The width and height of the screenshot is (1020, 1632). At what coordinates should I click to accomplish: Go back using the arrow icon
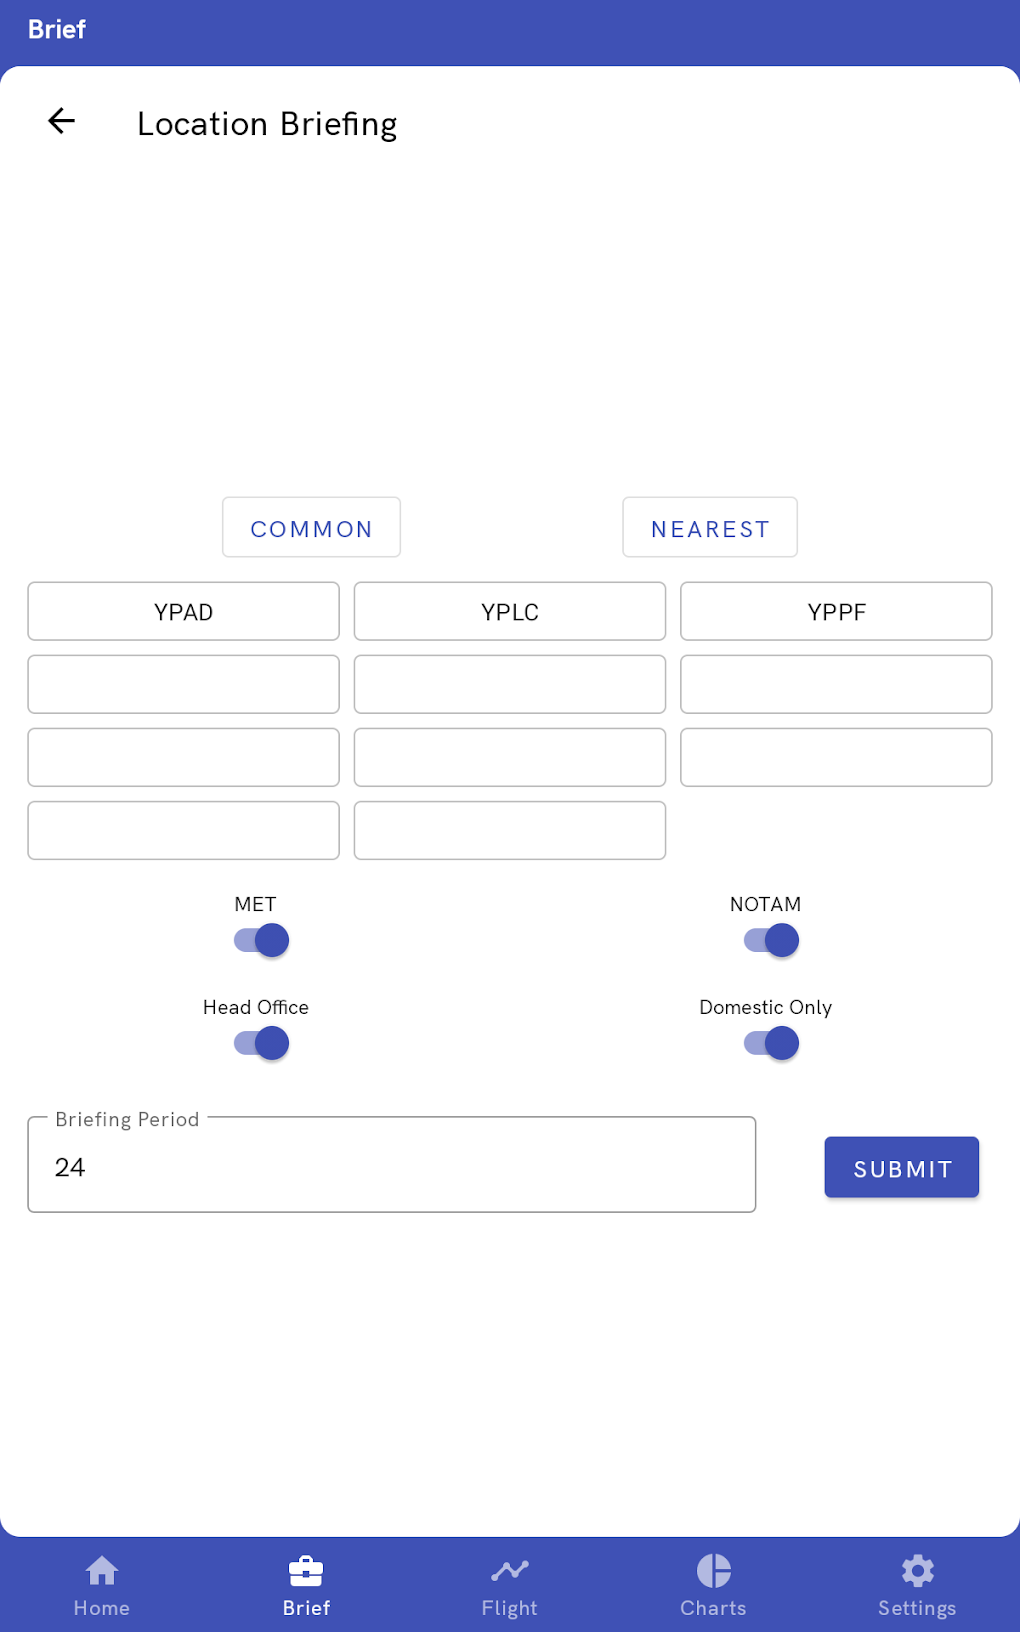point(62,122)
